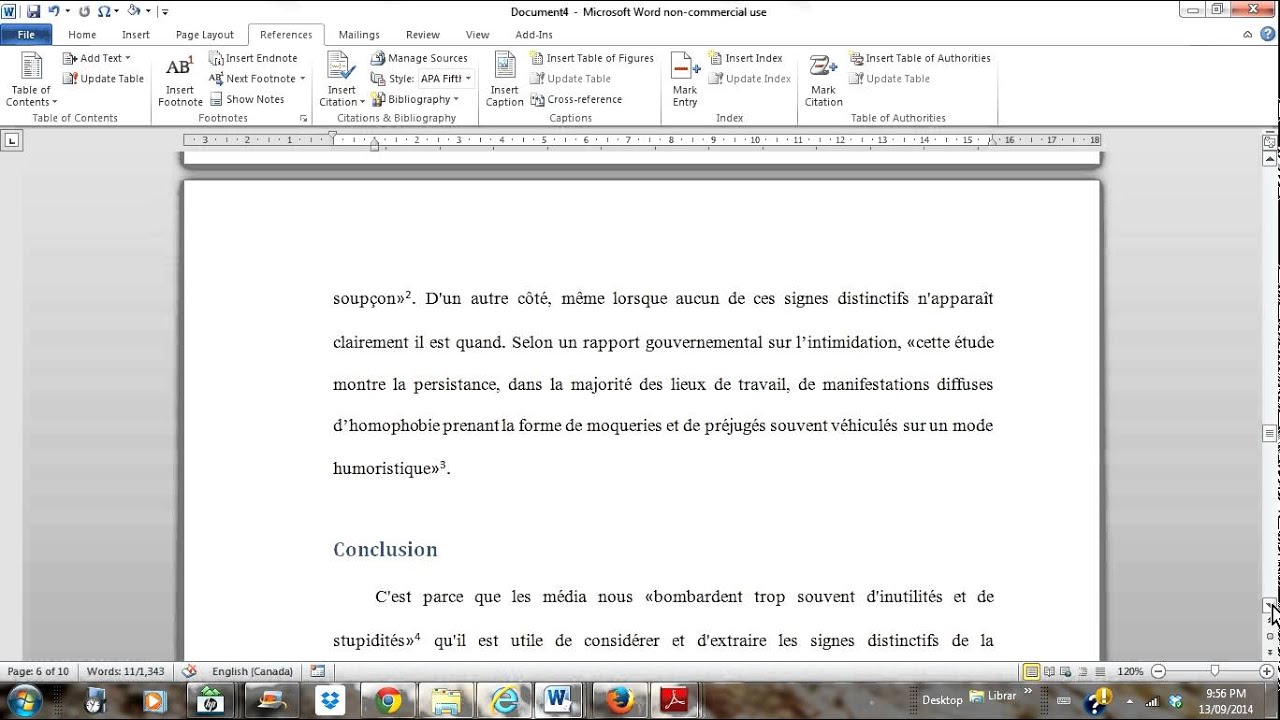This screenshot has width=1280, height=720.
Task: Mark an index entry
Action: pyautogui.click(x=685, y=80)
